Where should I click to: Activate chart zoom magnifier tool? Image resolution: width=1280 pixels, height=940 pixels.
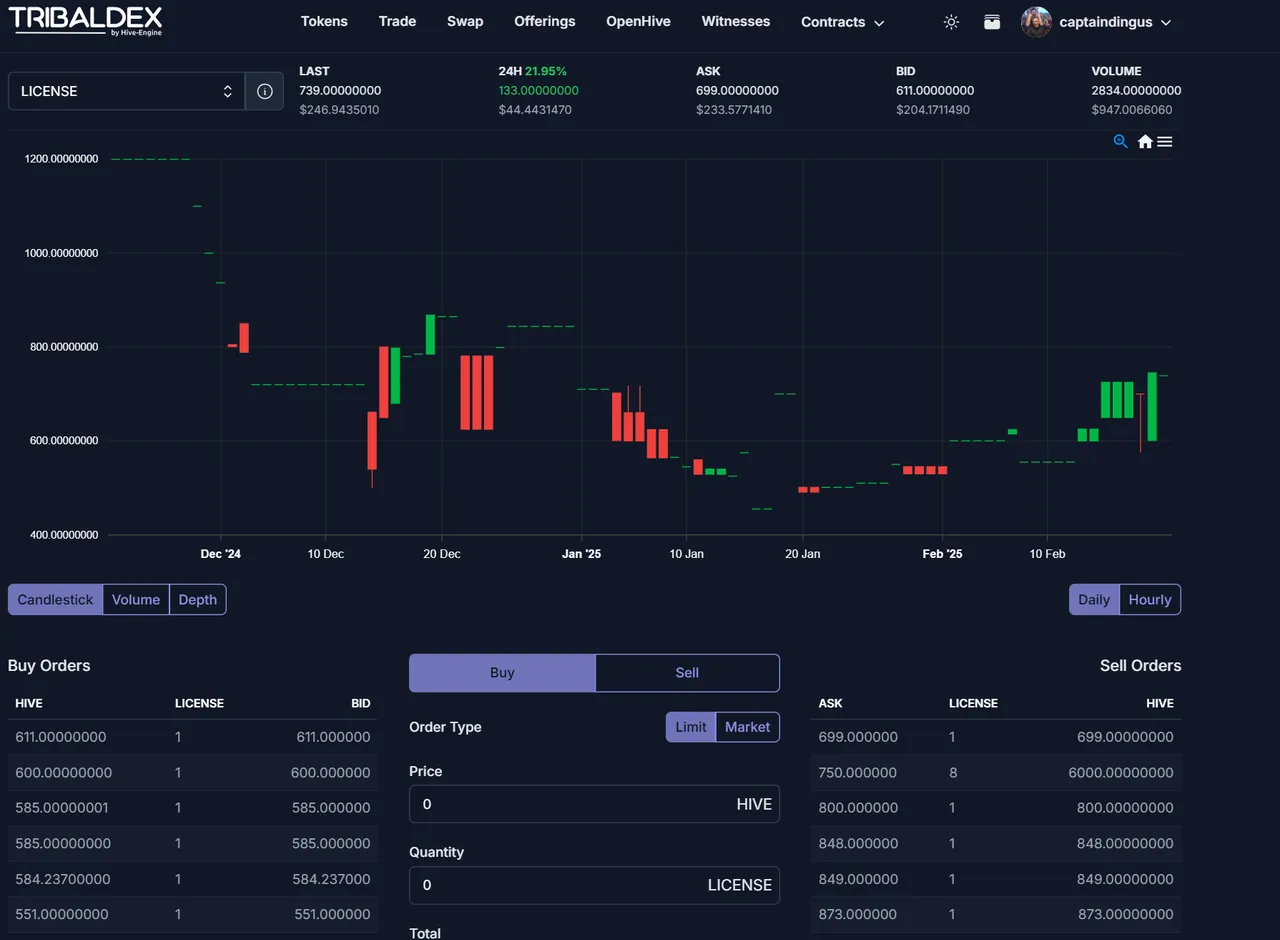point(1121,142)
